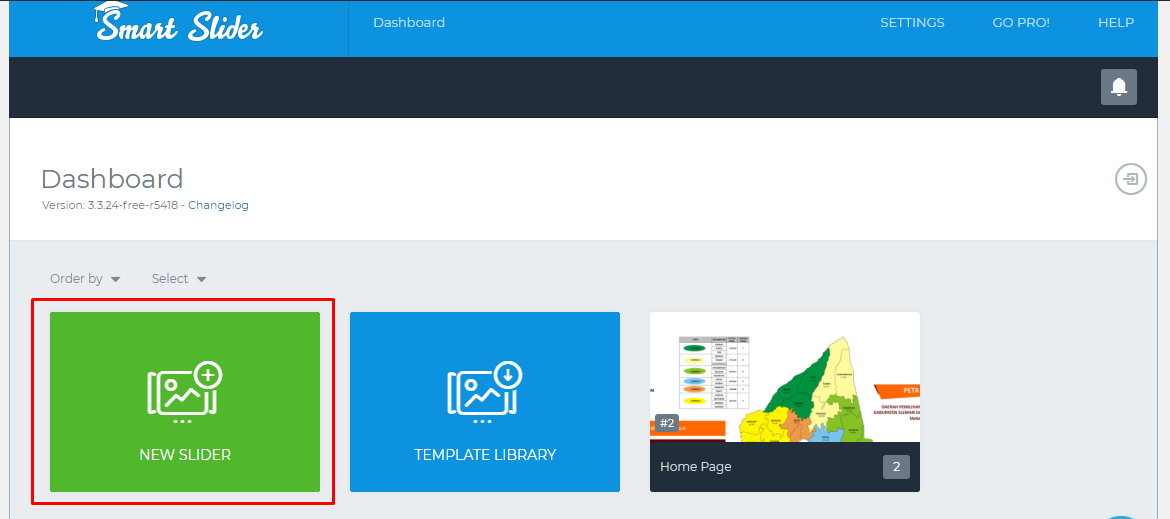Open the Changelog link
This screenshot has height=519, width=1170.
coord(218,205)
